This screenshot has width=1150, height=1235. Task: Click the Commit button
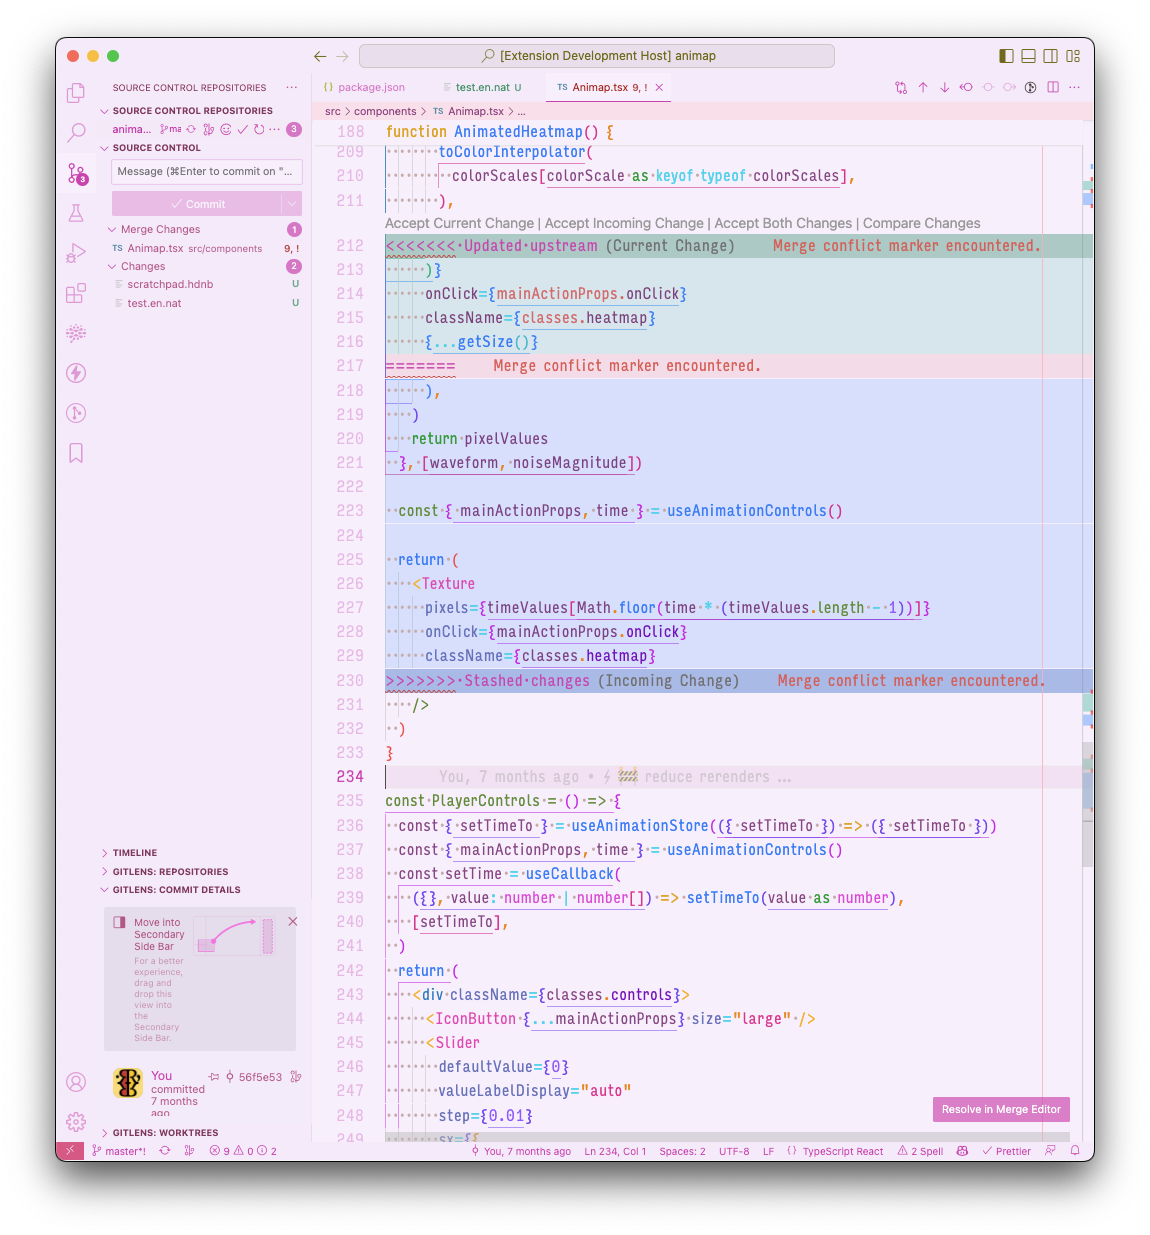point(197,204)
